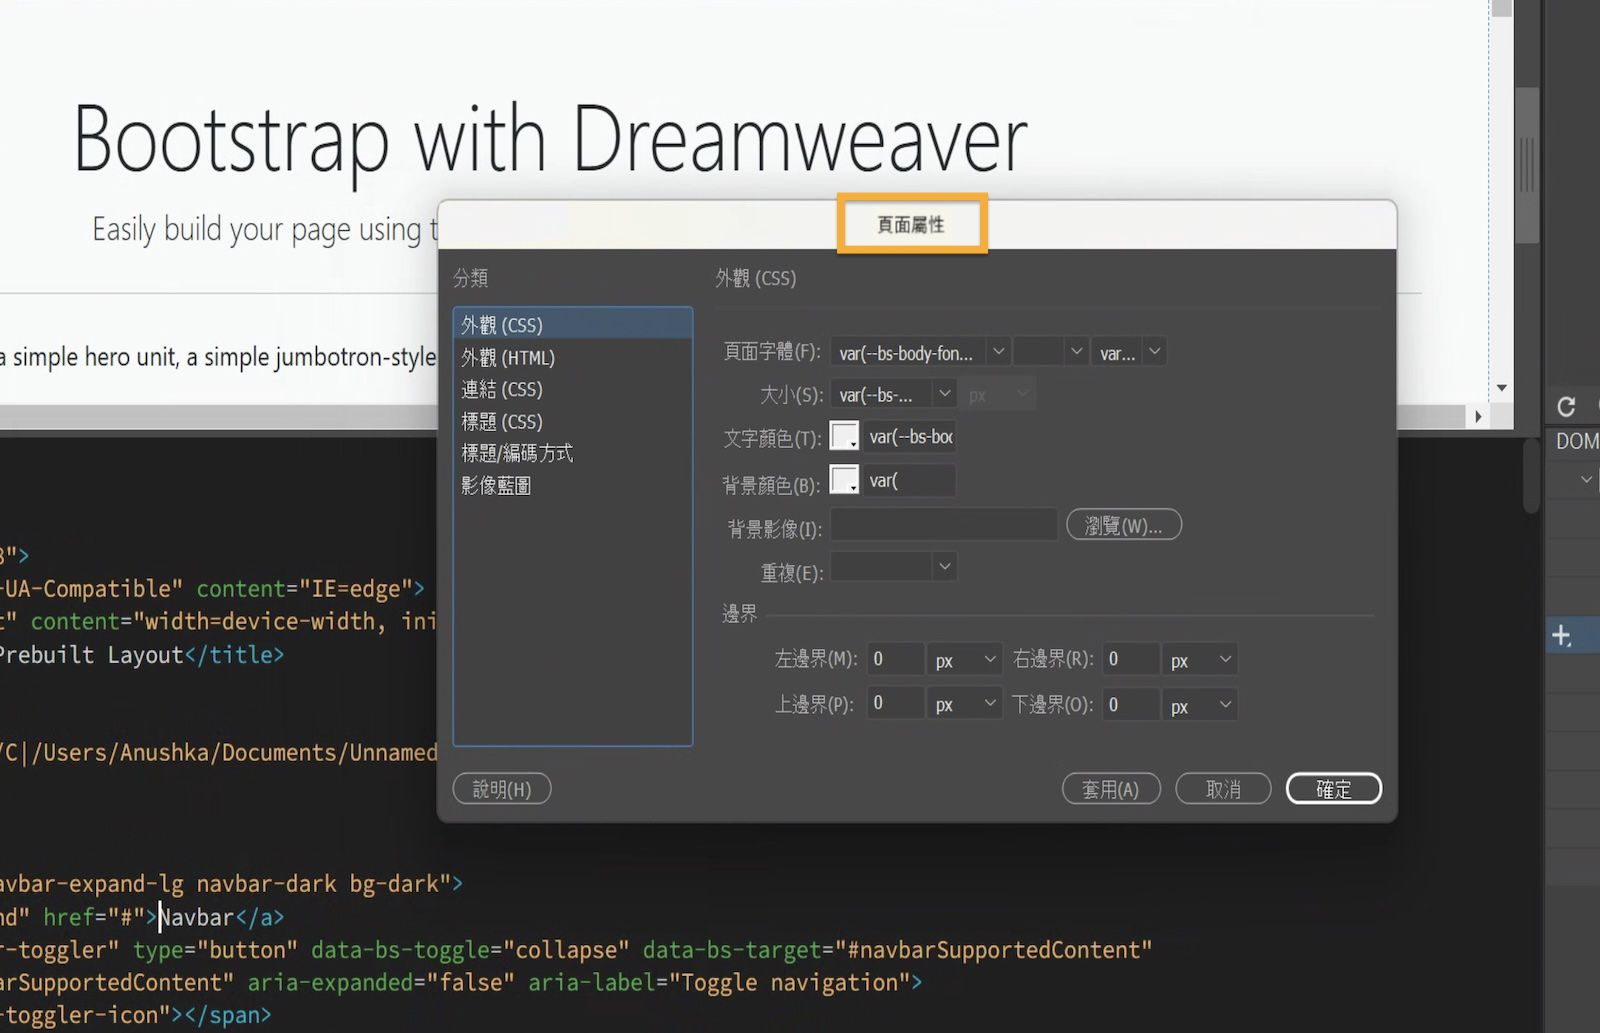Viewport: 1600px width, 1033px height.
Task: Select 影像藍圖 category
Action: pos(572,485)
